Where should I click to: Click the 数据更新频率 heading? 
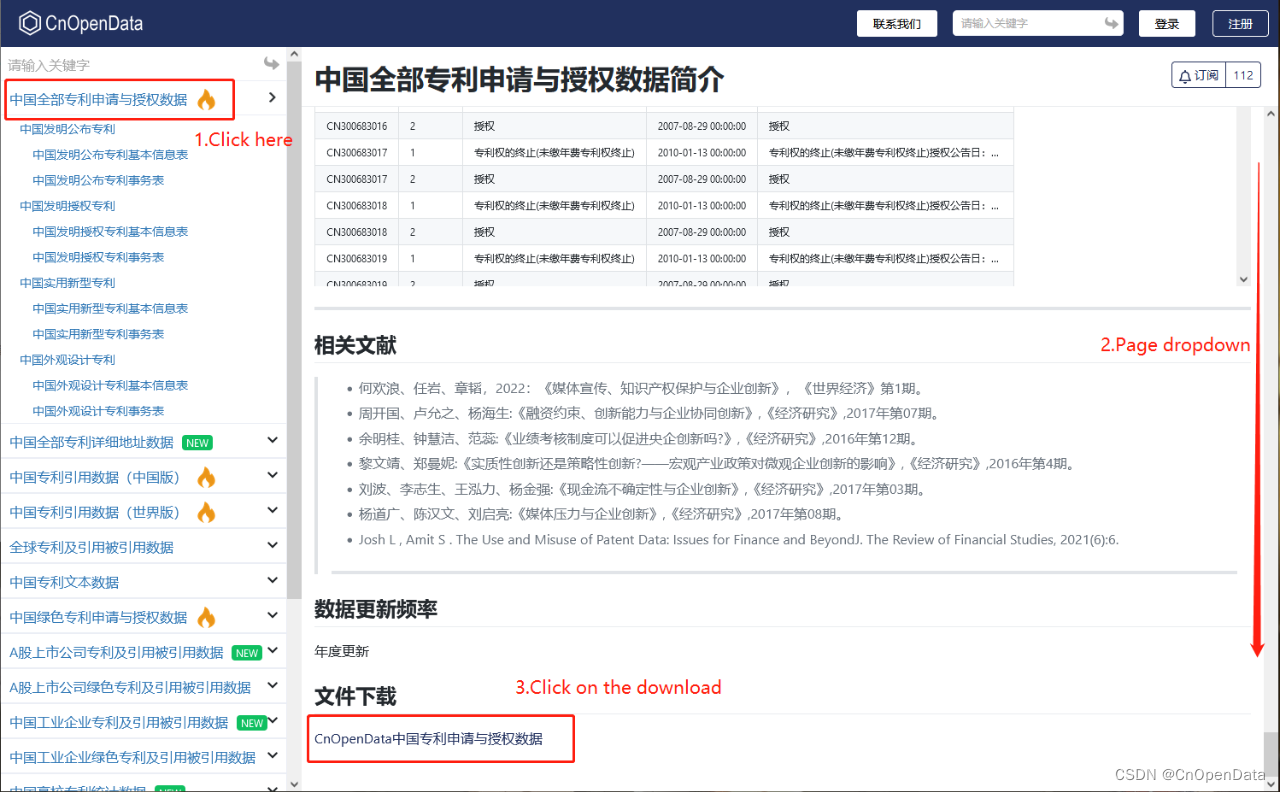click(376, 609)
